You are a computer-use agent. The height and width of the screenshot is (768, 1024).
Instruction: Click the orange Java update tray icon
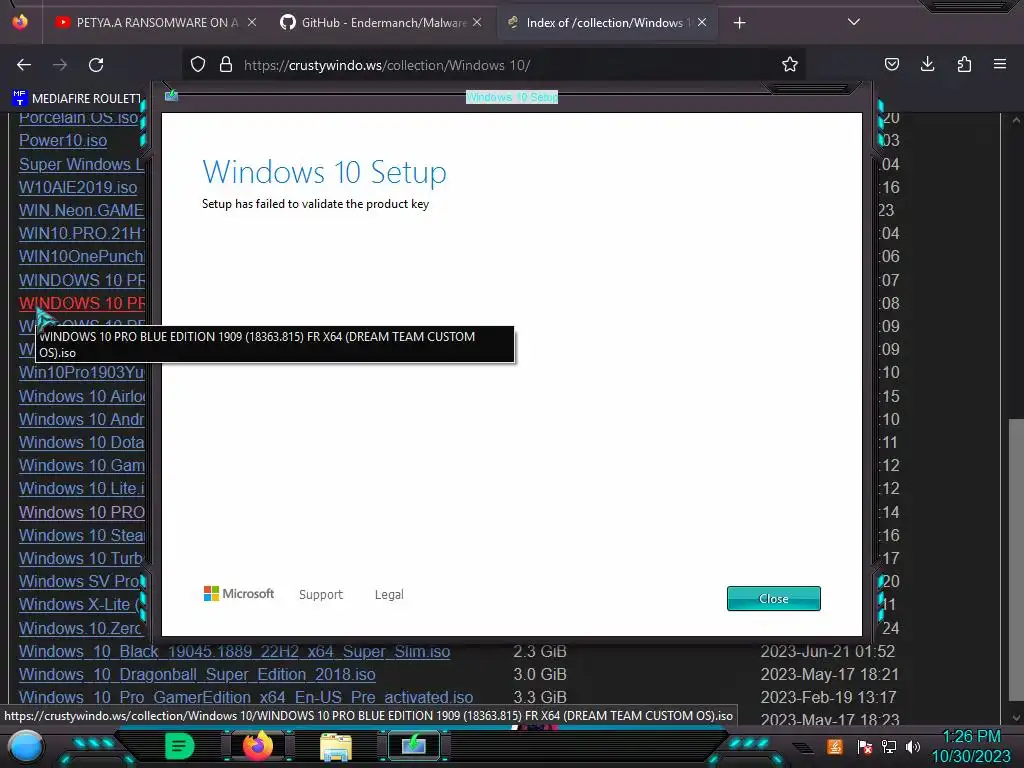tap(835, 746)
